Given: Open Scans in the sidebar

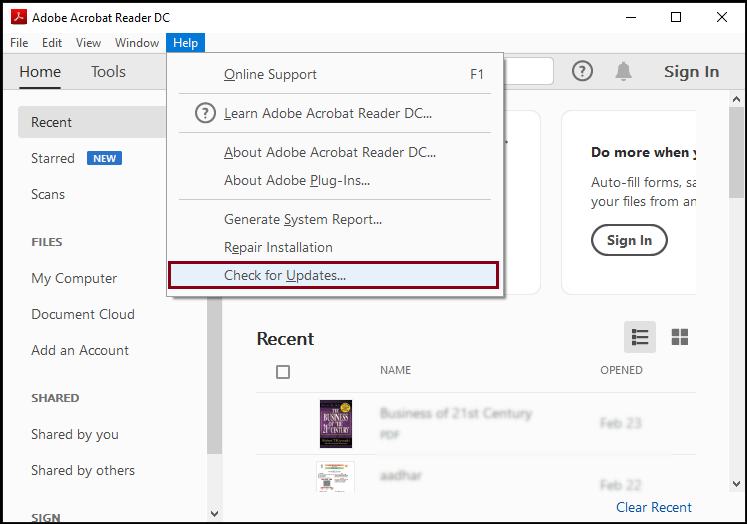Looking at the screenshot, I should [48, 194].
